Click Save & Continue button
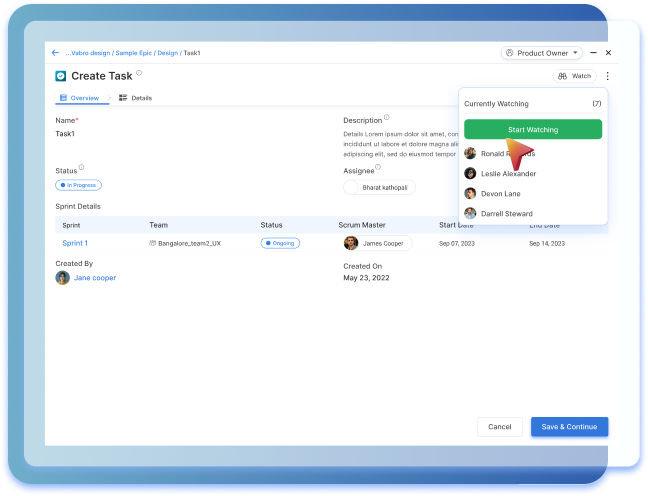This screenshot has width=648, height=496. click(x=569, y=427)
